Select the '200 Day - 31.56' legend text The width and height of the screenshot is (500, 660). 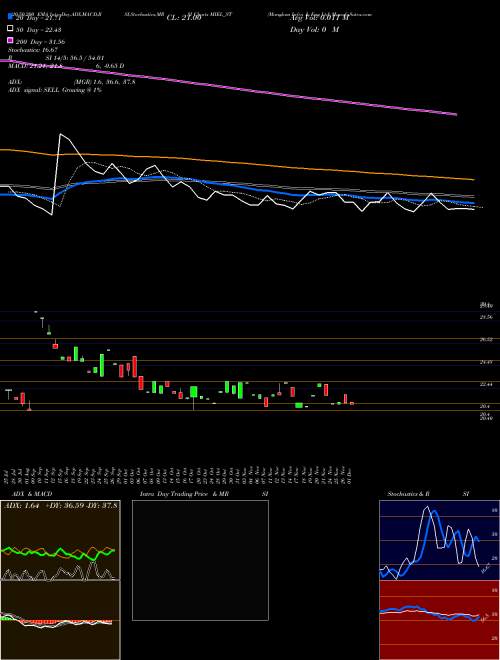click(x=40, y=41)
